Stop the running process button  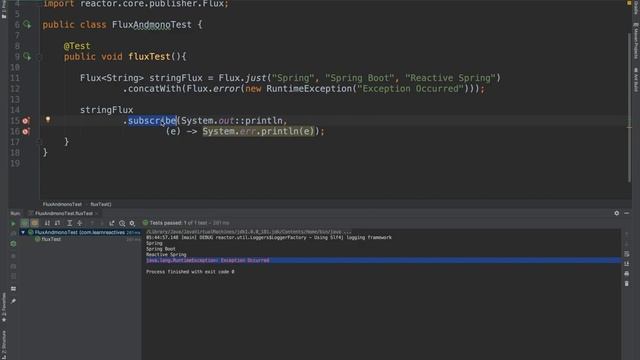click(x=13, y=256)
